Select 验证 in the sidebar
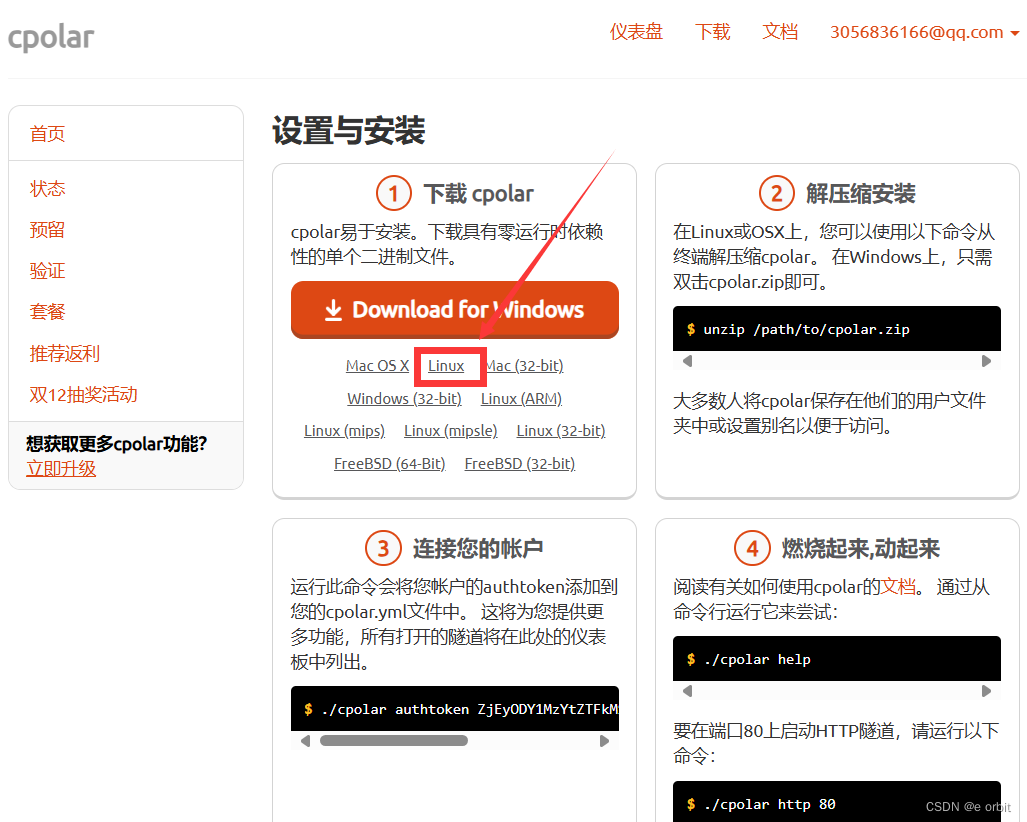1027x822 pixels. pyautogui.click(x=47, y=271)
